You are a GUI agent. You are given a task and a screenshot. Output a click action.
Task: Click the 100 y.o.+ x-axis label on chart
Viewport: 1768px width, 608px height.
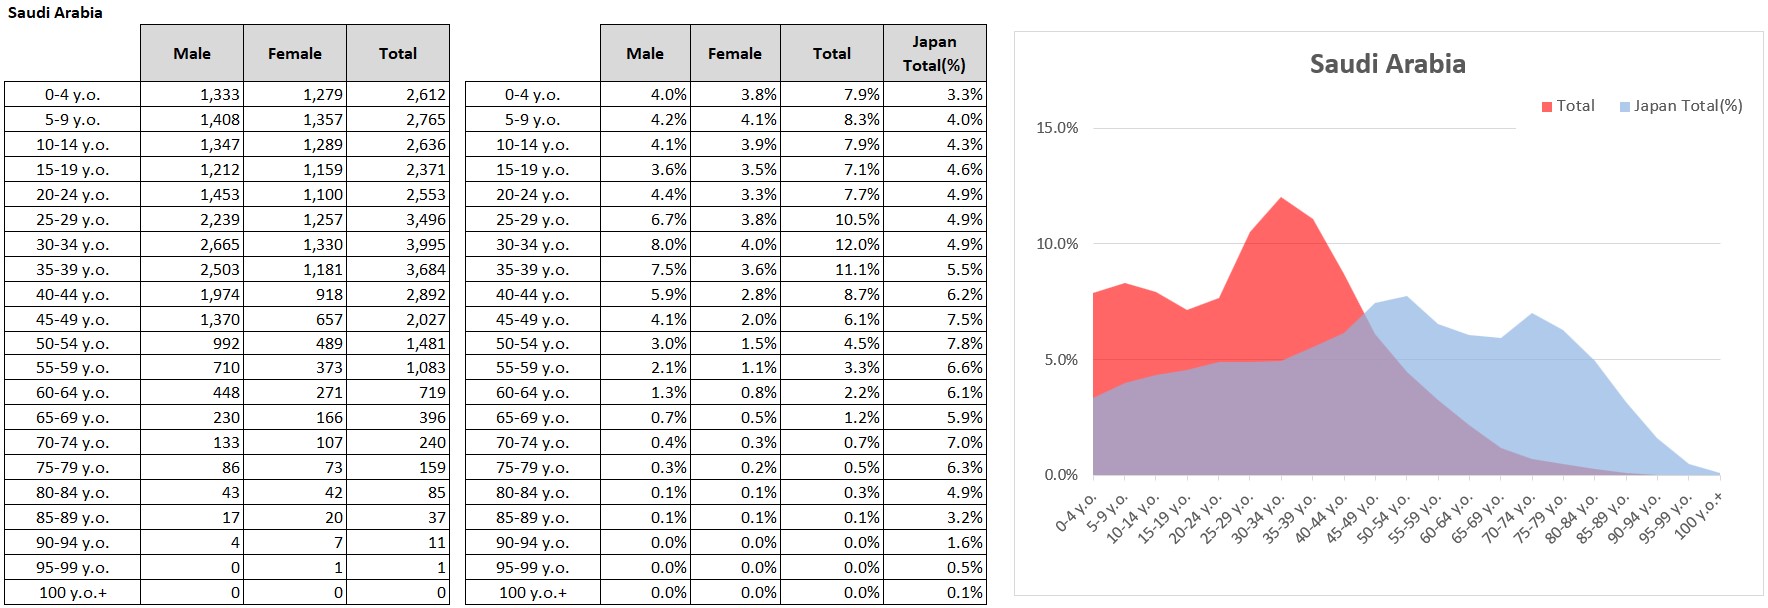[1699, 514]
